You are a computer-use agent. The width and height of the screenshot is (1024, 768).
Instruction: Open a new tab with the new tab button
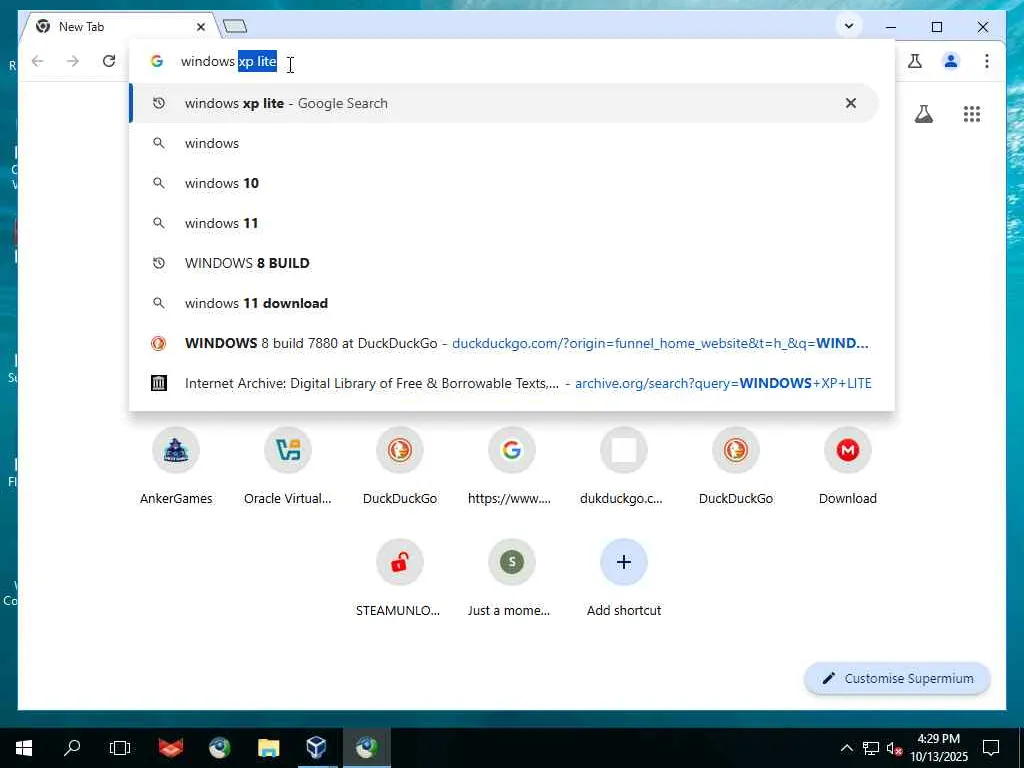235,27
